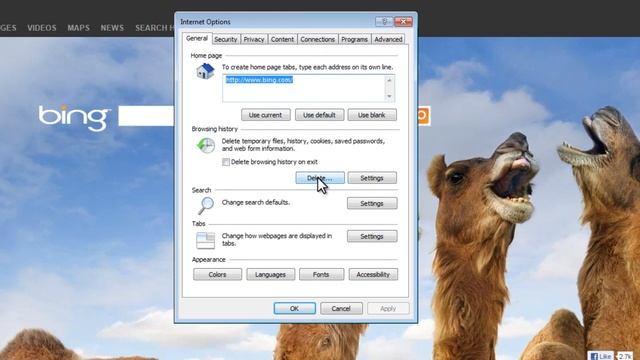Click the Fonts button

click(321, 275)
